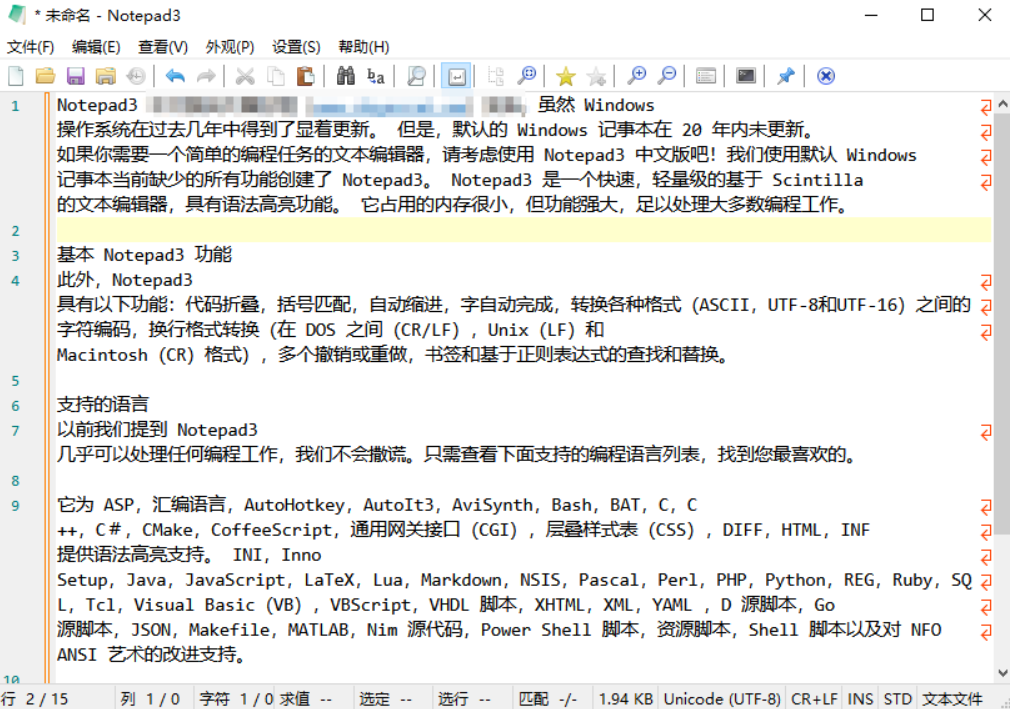Click the 1.94 KB file size entry
Viewport: 1010px width, 709px height.
[625, 699]
